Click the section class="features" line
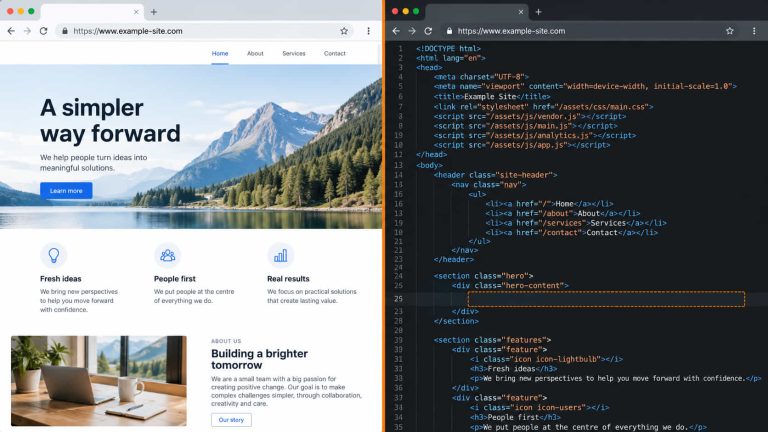This screenshot has width=768, height=432. [492, 340]
